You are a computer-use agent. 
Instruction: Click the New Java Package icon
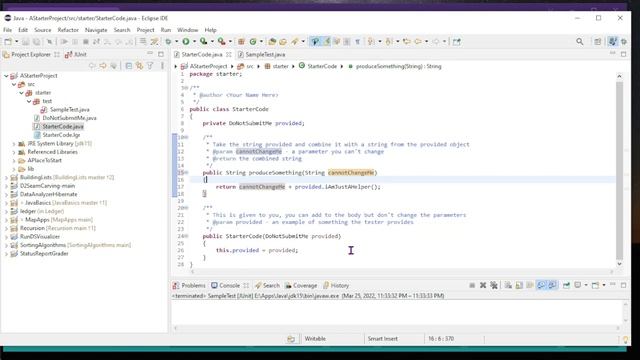coord(241,42)
